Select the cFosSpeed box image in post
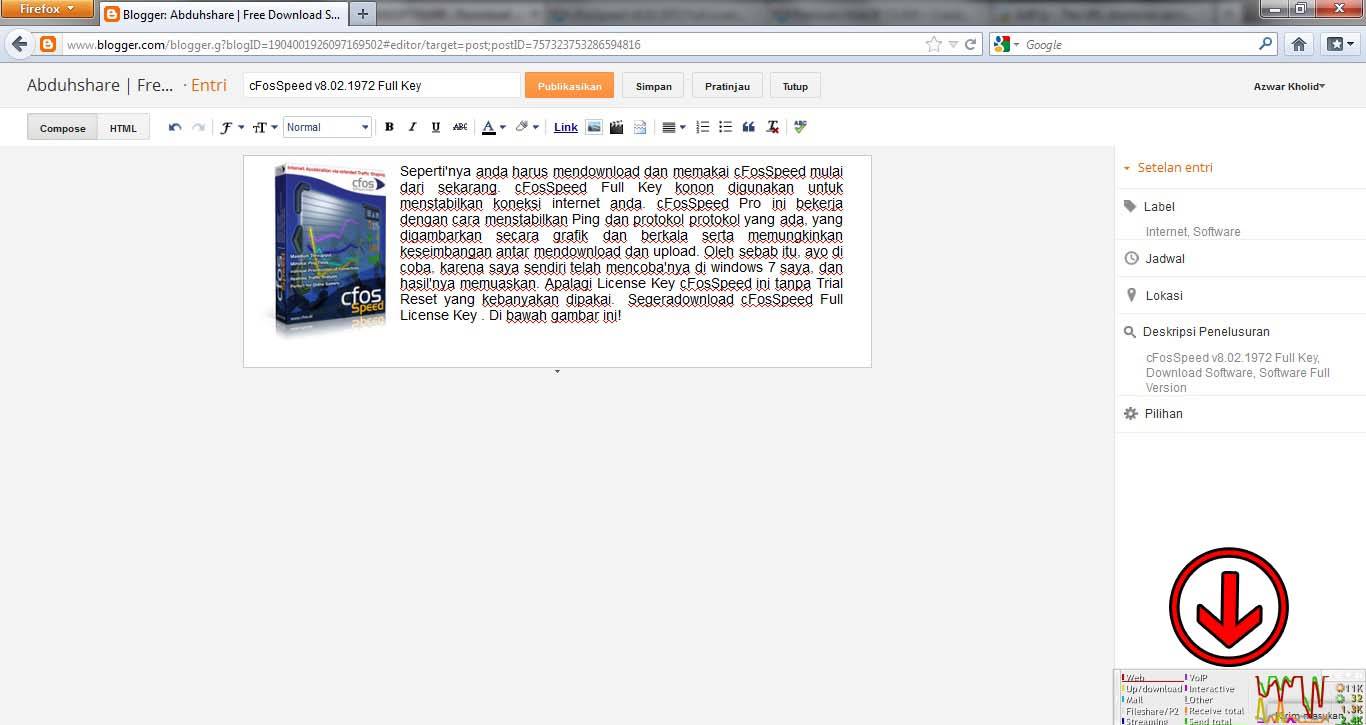The width and height of the screenshot is (1366, 725). (323, 250)
